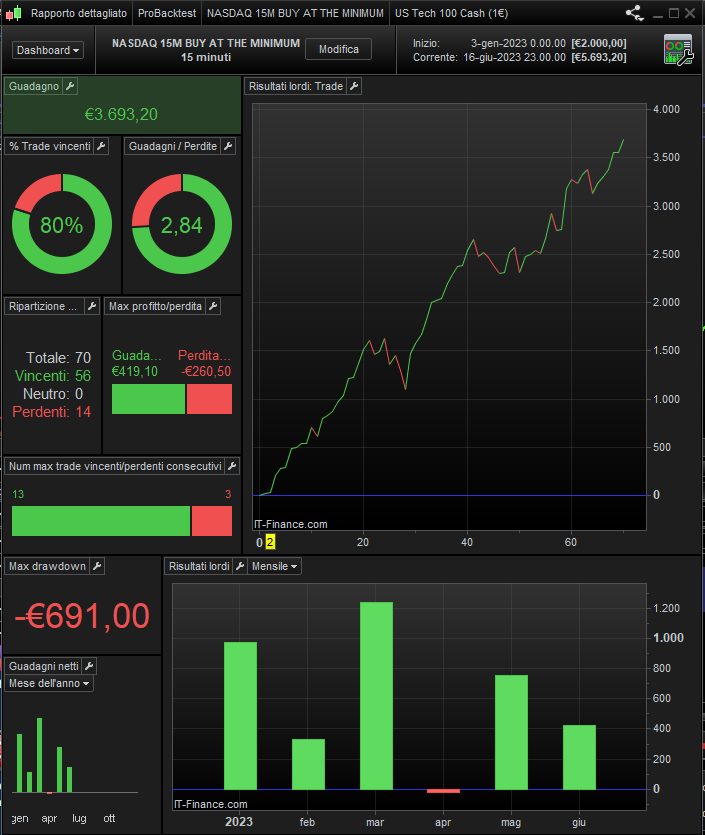Open the Mensile period dropdown
Viewport: 705px width, 835px height.
click(x=274, y=566)
